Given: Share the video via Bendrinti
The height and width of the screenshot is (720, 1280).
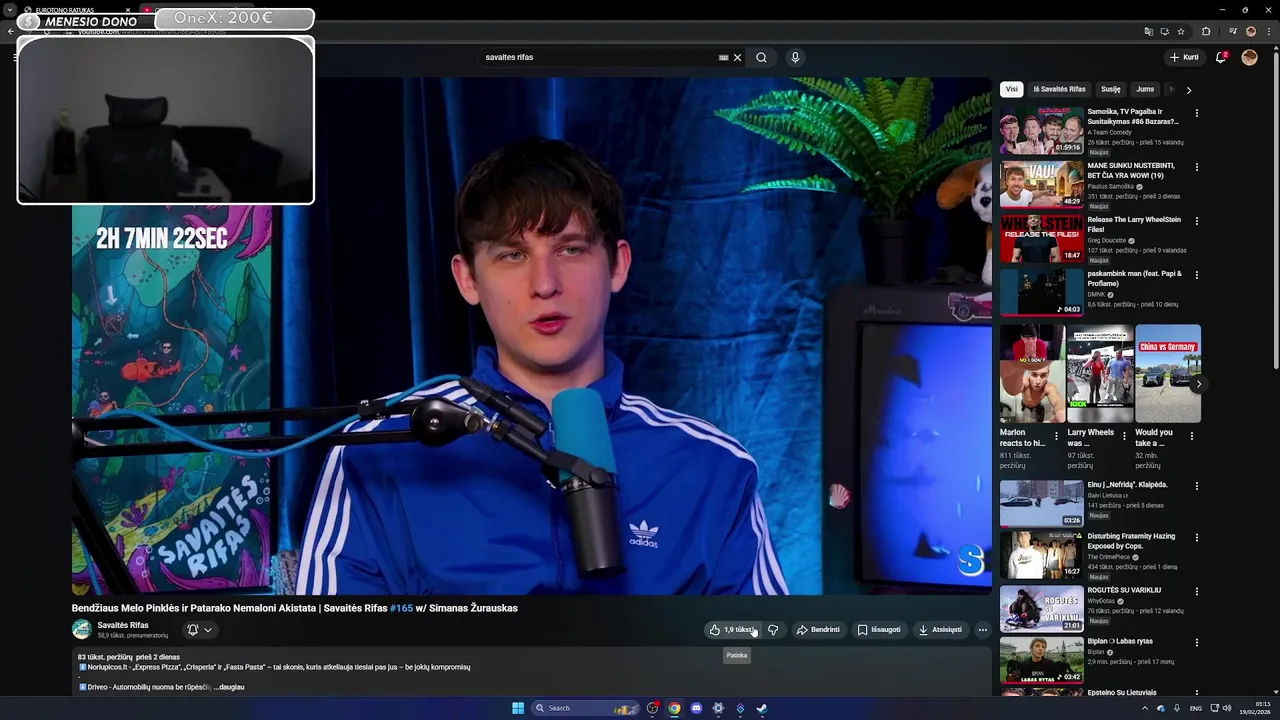Looking at the screenshot, I should [x=818, y=630].
